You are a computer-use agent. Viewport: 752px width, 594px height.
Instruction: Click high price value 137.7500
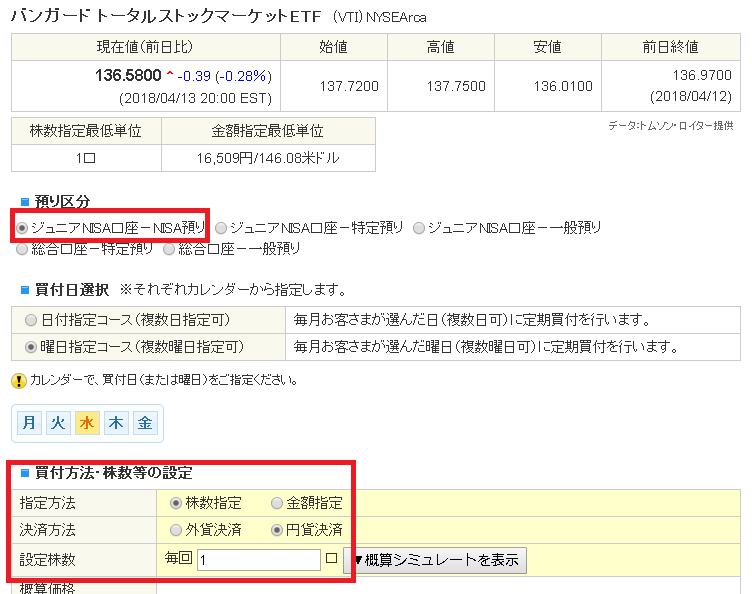click(456, 86)
